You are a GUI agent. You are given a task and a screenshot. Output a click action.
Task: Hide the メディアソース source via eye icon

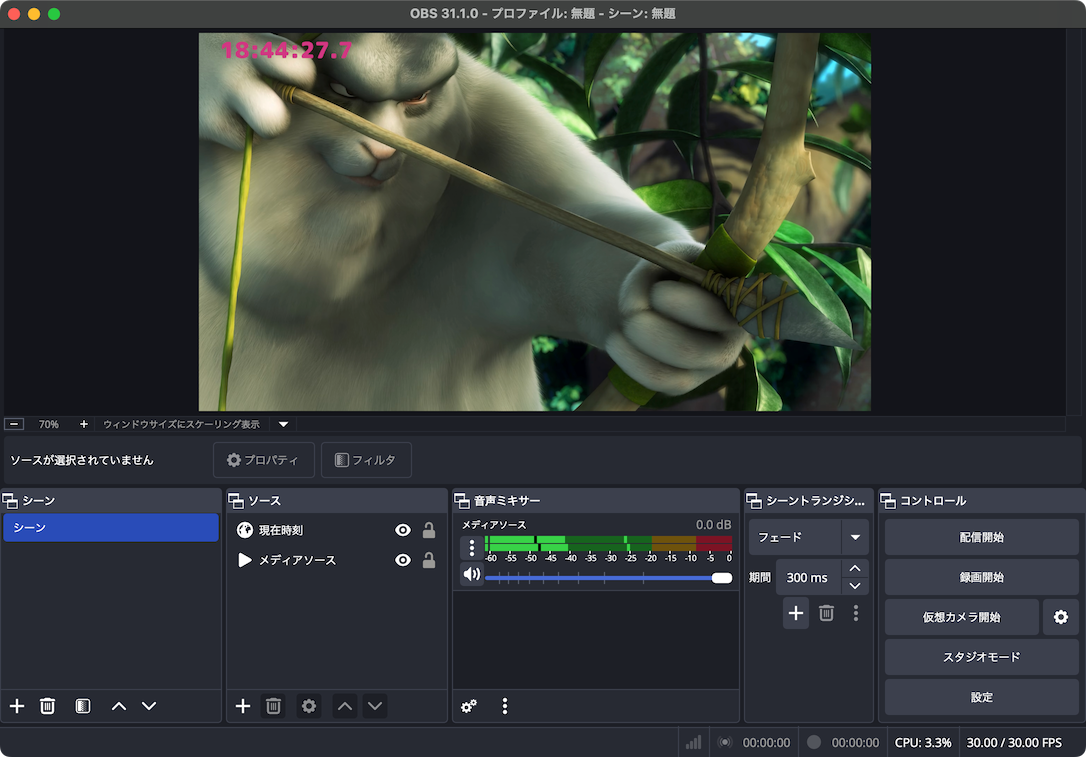click(402, 560)
